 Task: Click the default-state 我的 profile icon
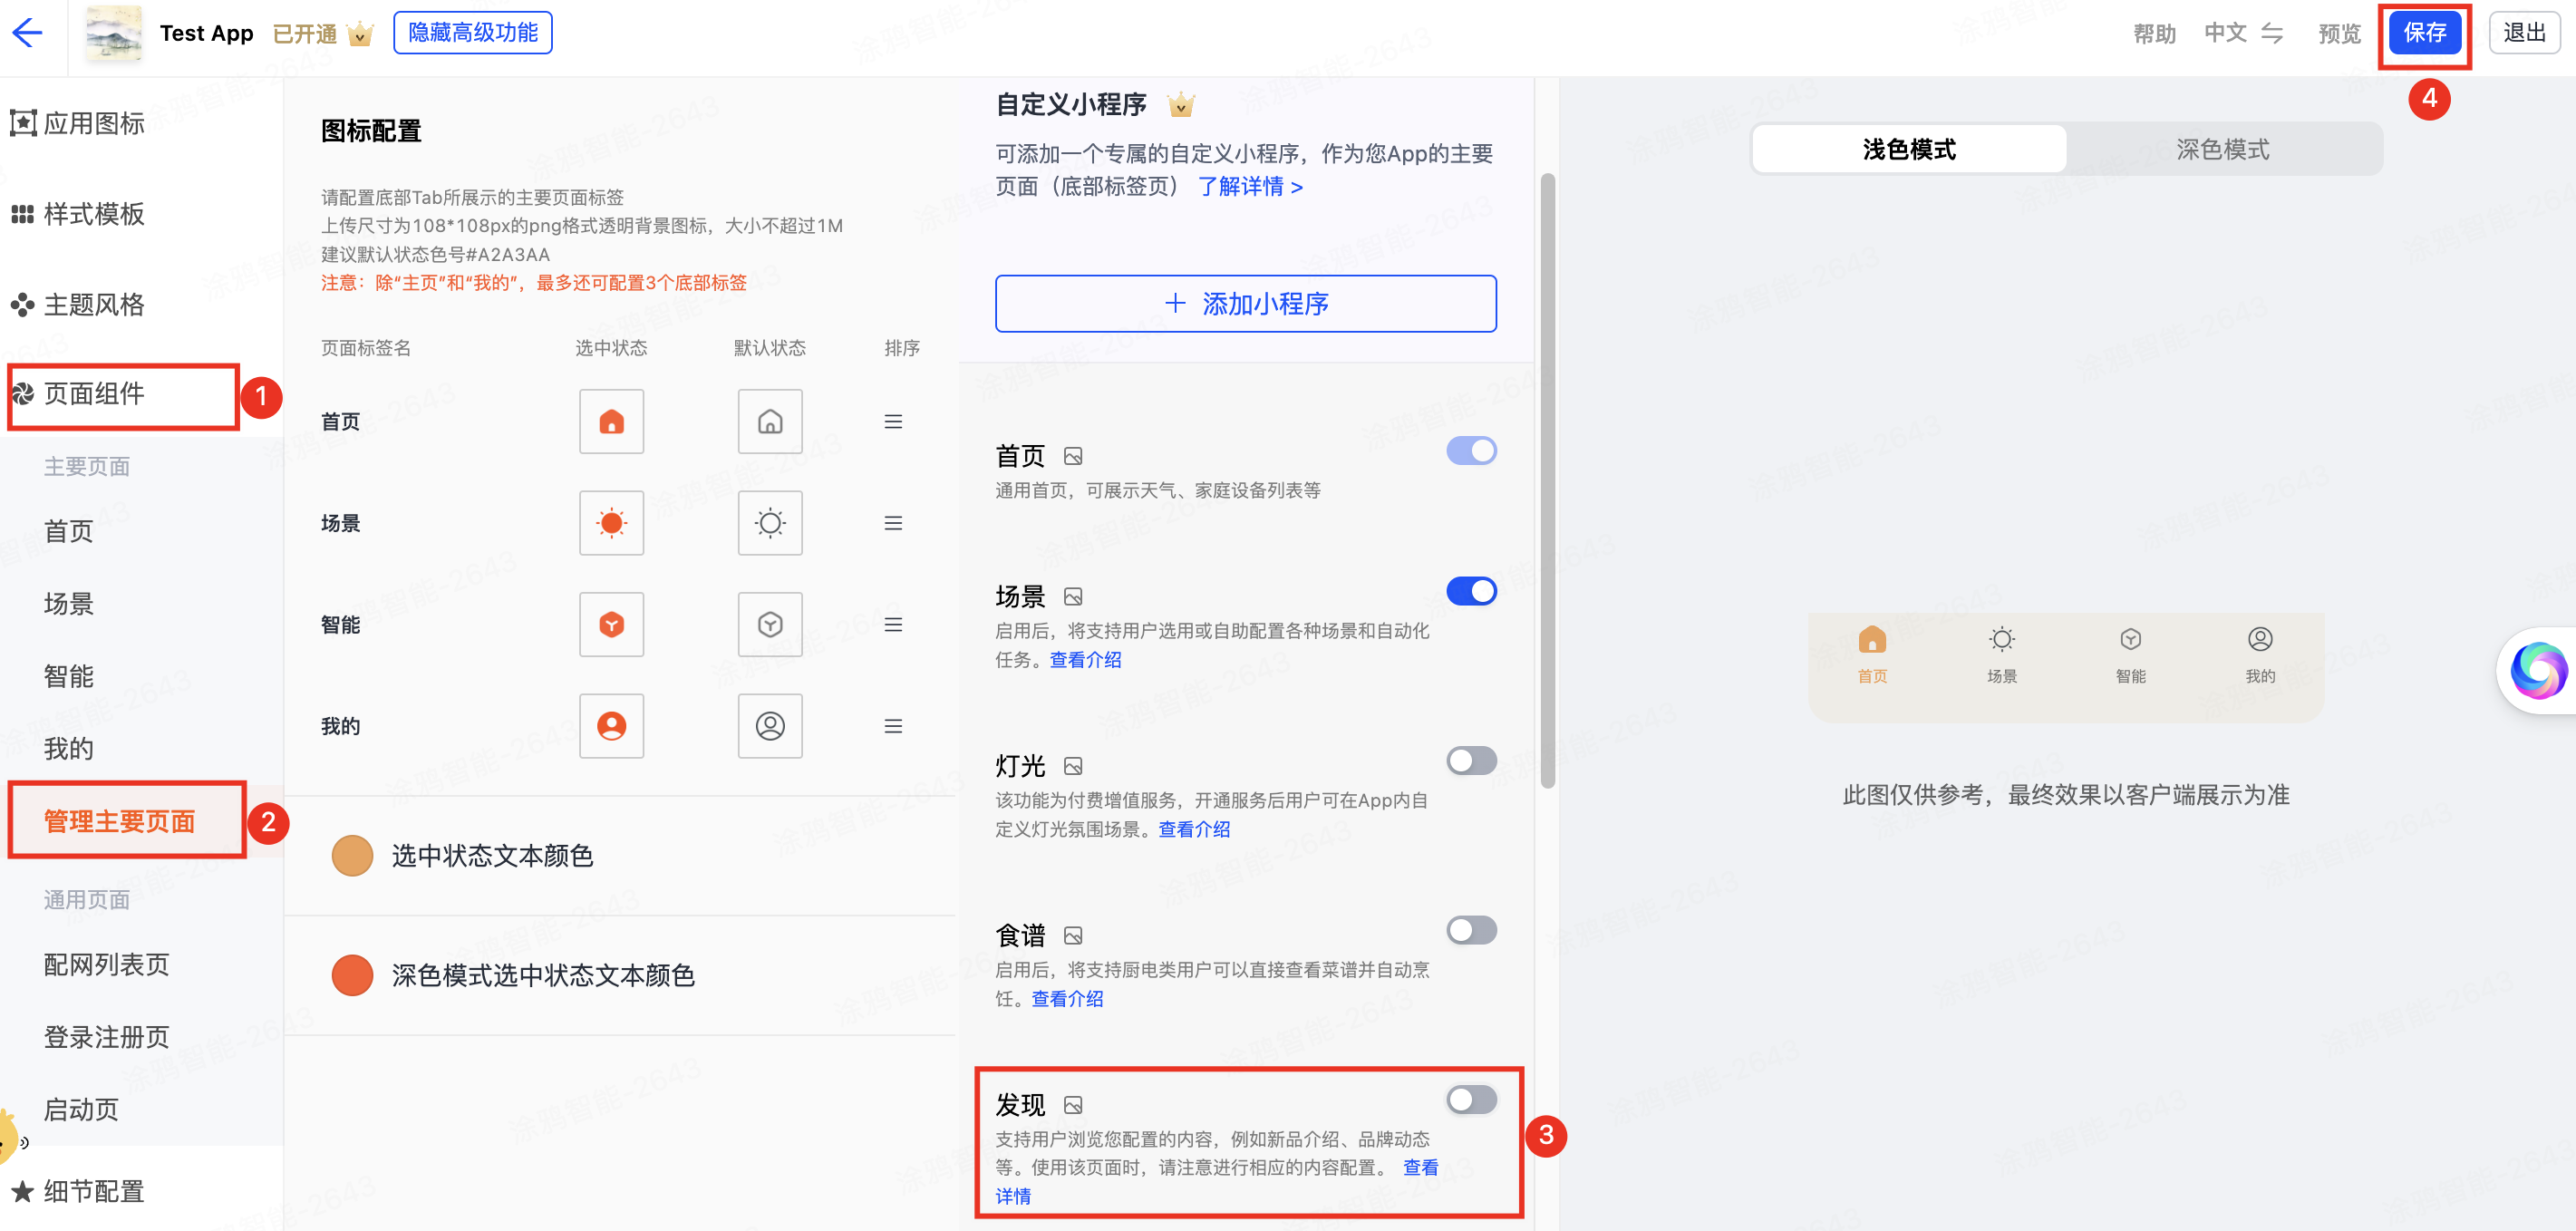coord(770,726)
